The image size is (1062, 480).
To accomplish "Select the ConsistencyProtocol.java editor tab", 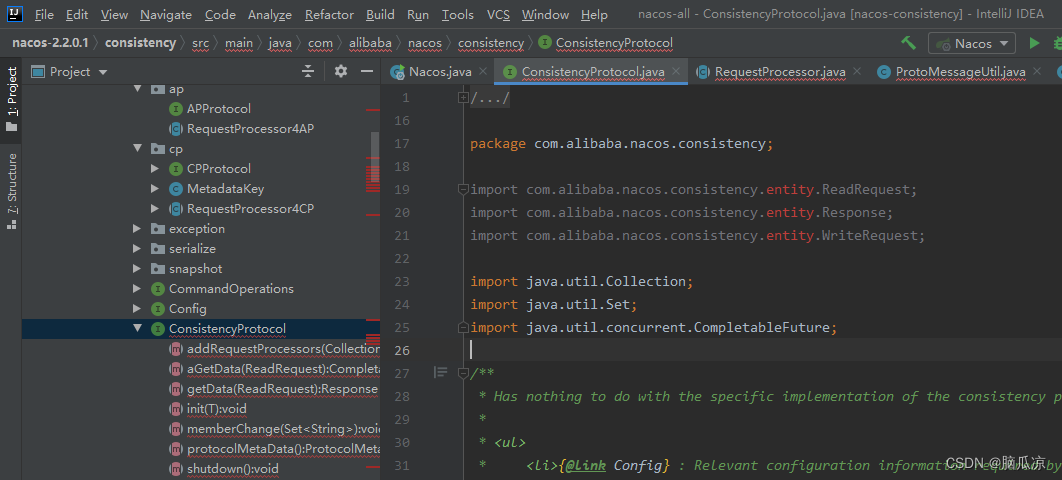I will tap(591, 71).
